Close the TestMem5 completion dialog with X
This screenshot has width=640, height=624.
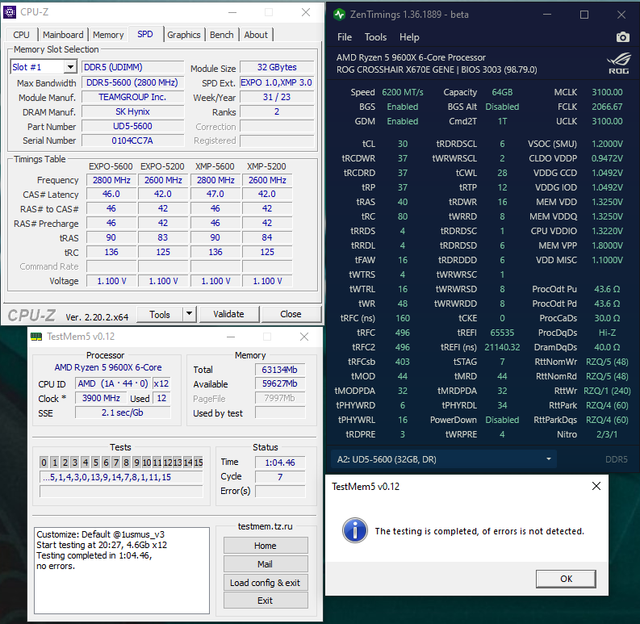tap(596, 486)
